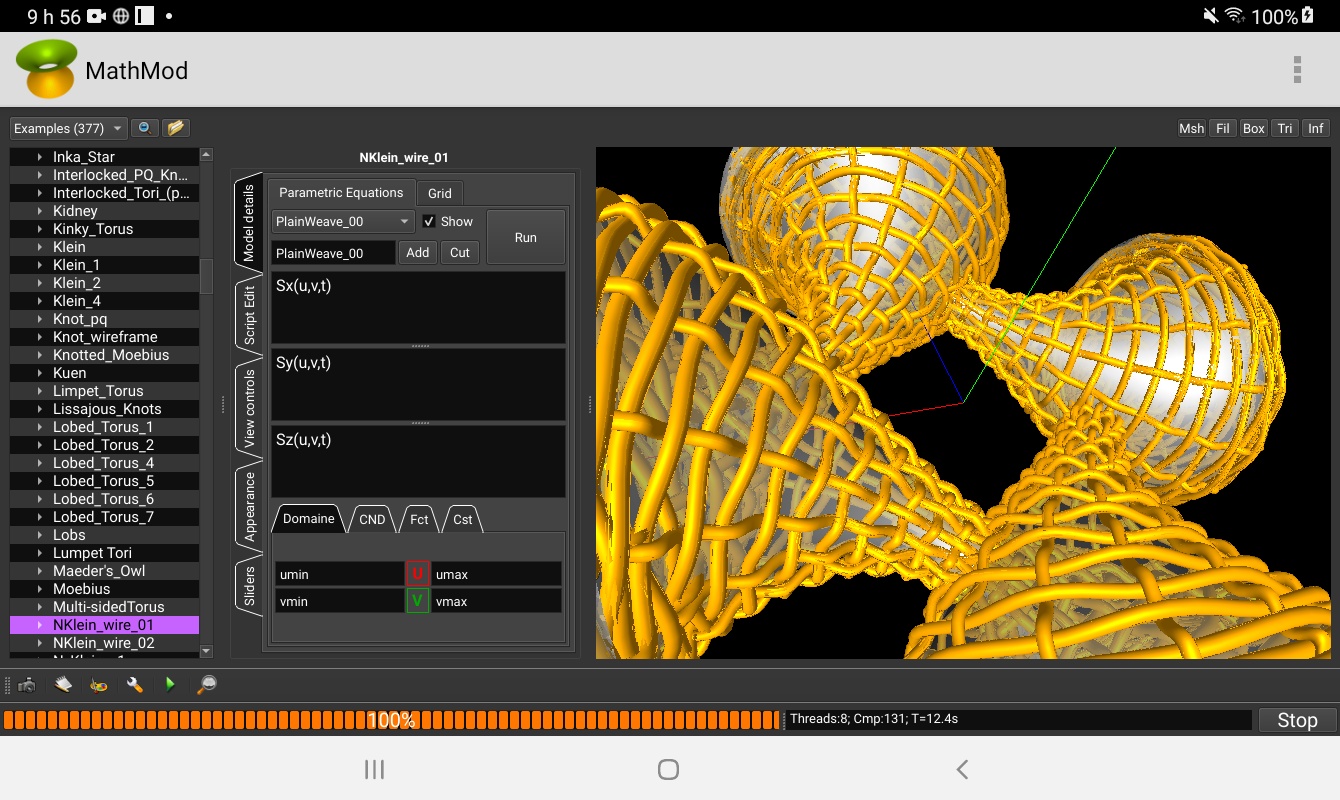Click the Stop button
The image size is (1340, 800).
(1296, 720)
